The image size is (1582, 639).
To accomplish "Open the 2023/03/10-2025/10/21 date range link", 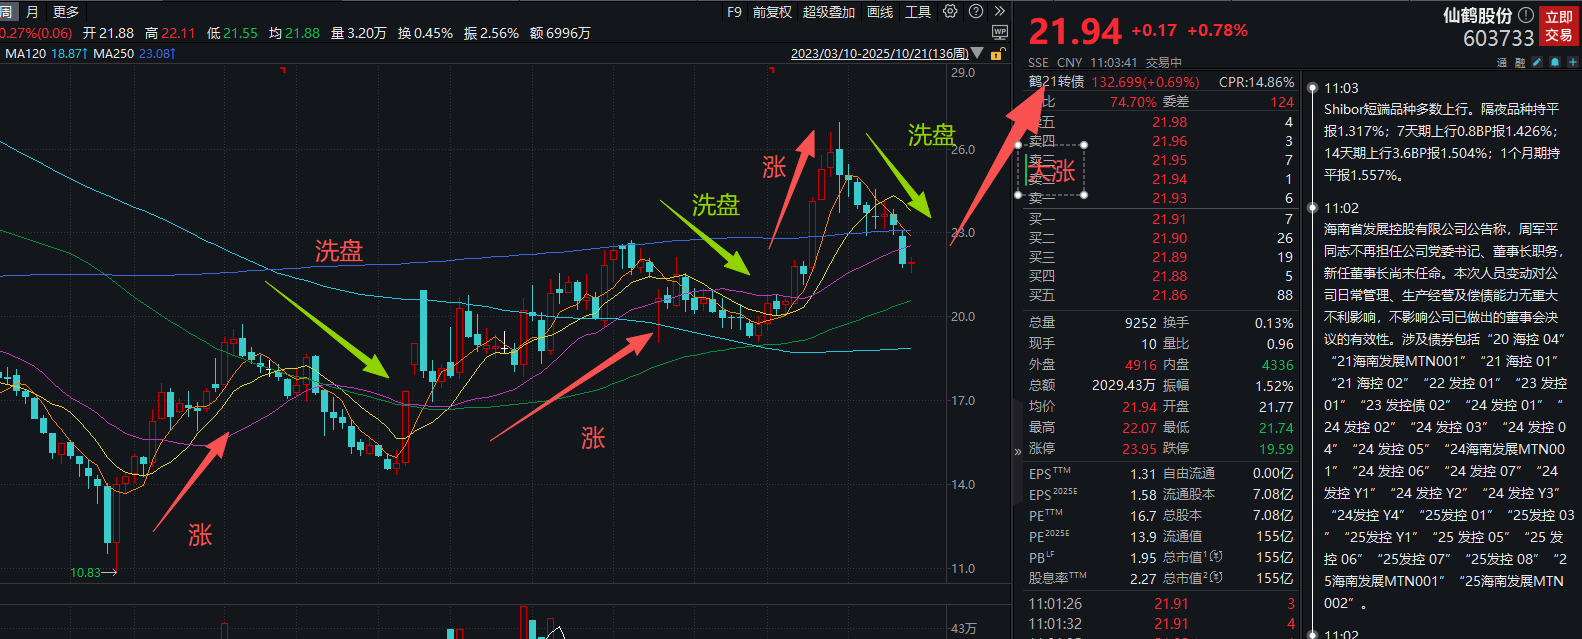I will pos(880,53).
